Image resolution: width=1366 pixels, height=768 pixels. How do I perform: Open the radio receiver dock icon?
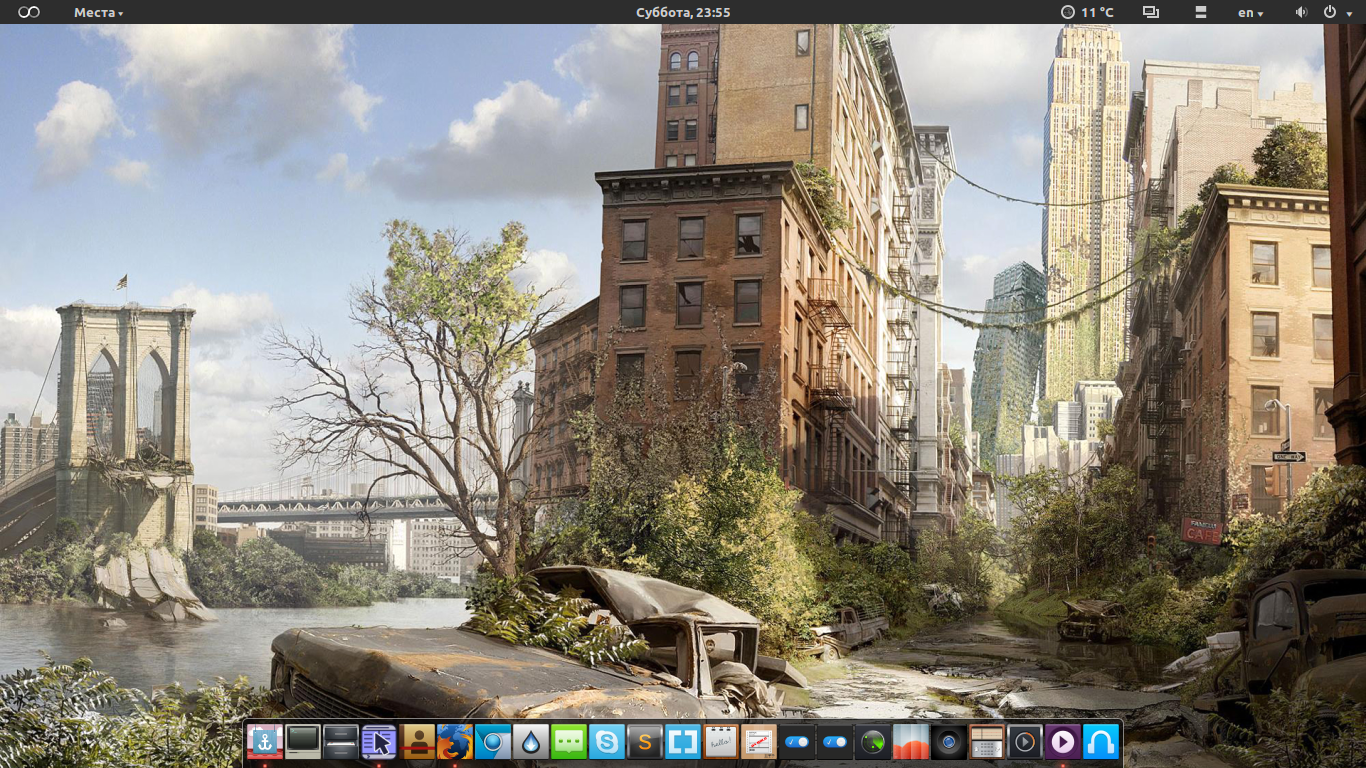[x=987, y=742]
